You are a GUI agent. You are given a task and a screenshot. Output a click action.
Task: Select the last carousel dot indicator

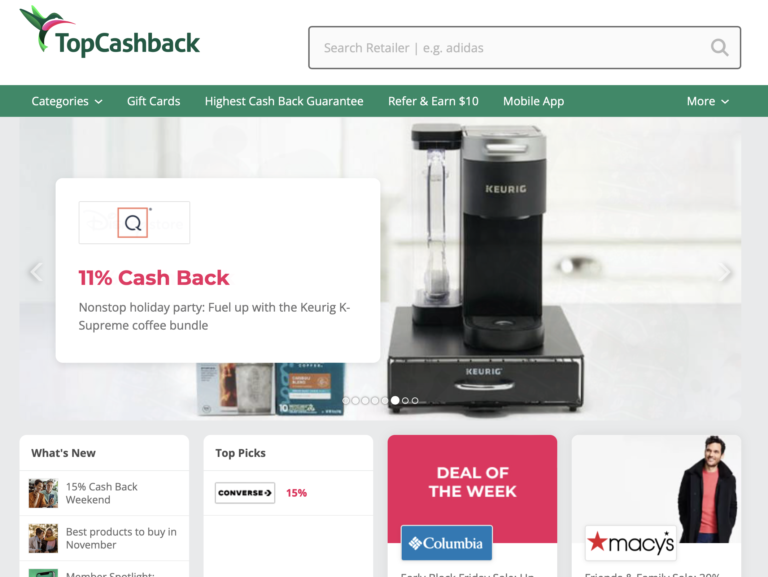415,401
